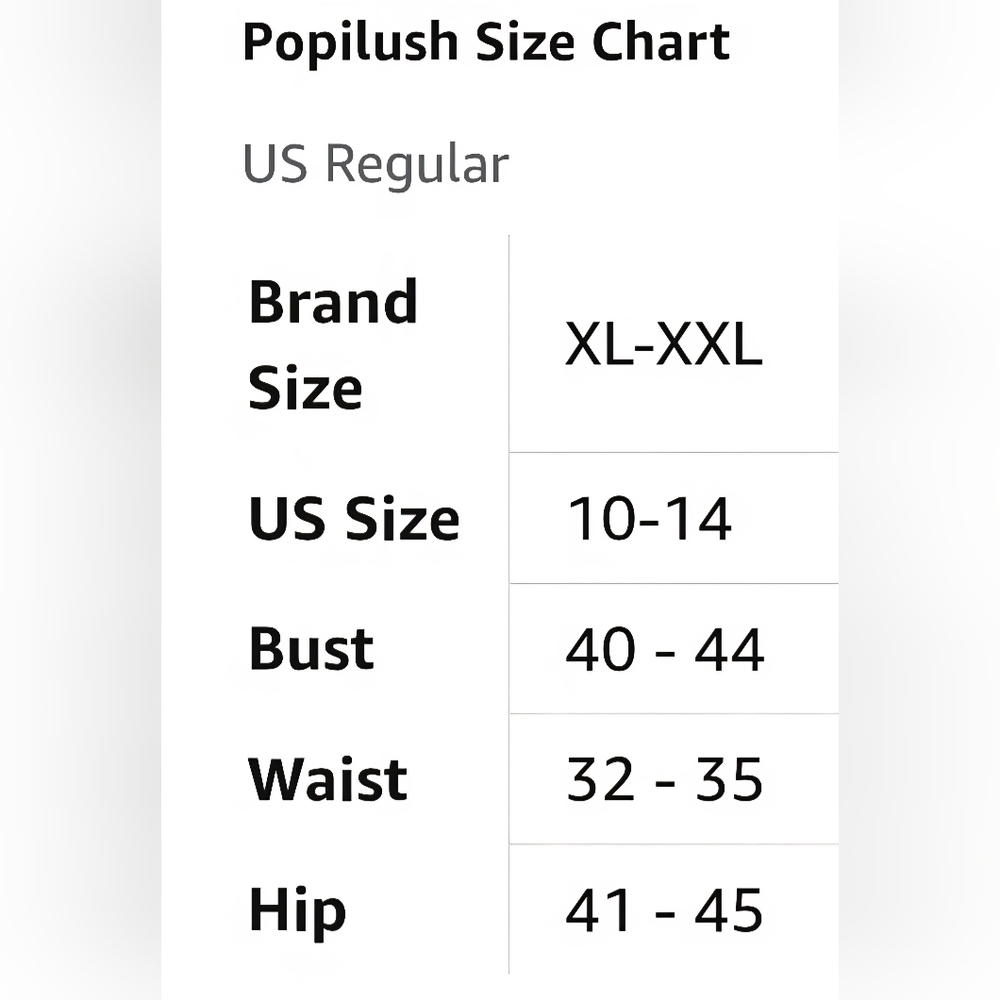Click the US Size row label

tap(353, 519)
